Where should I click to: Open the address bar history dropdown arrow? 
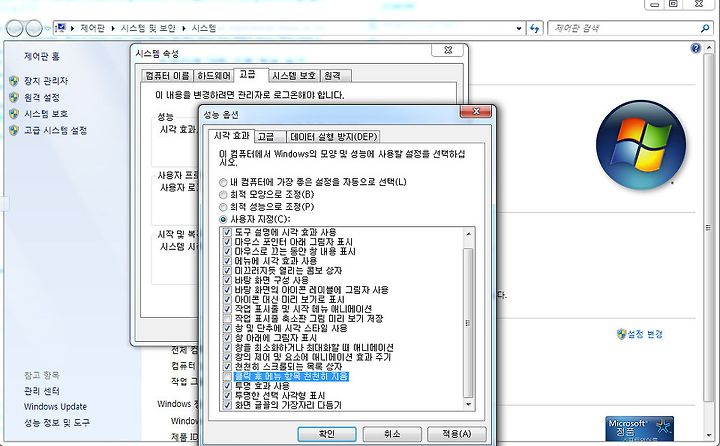point(519,28)
